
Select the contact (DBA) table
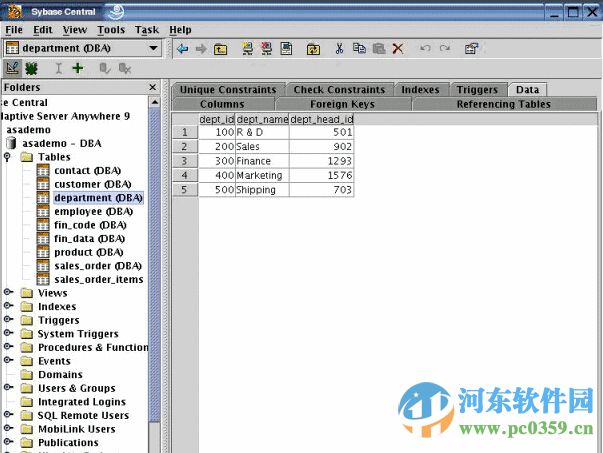click(87, 170)
